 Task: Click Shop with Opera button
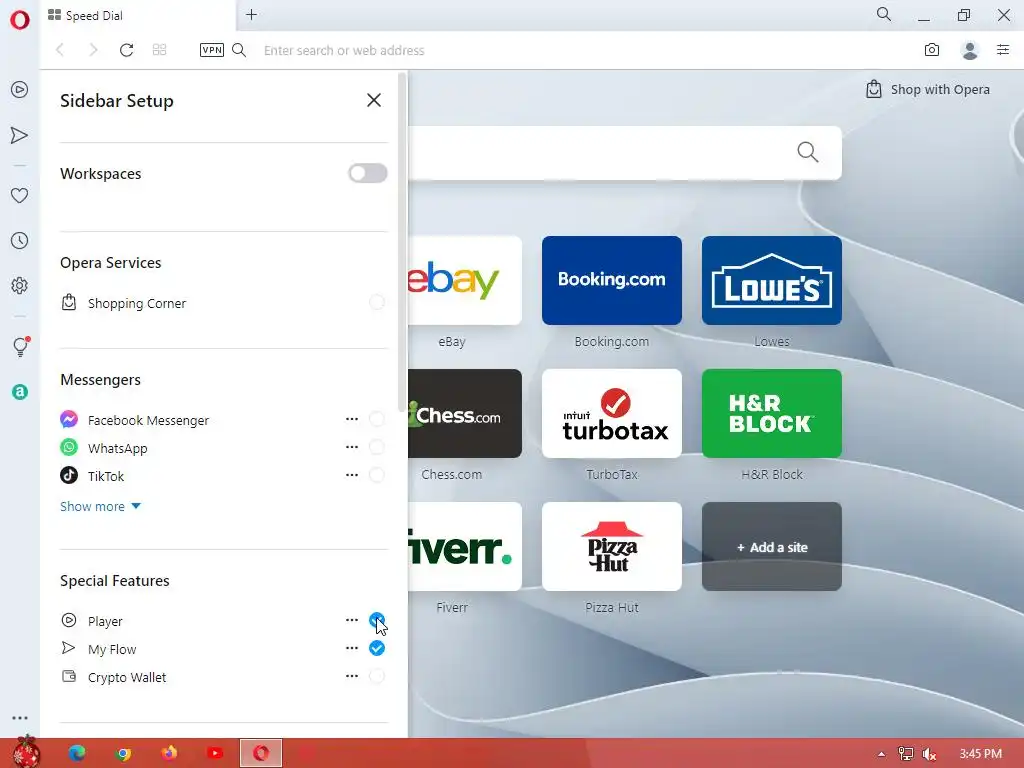point(928,89)
